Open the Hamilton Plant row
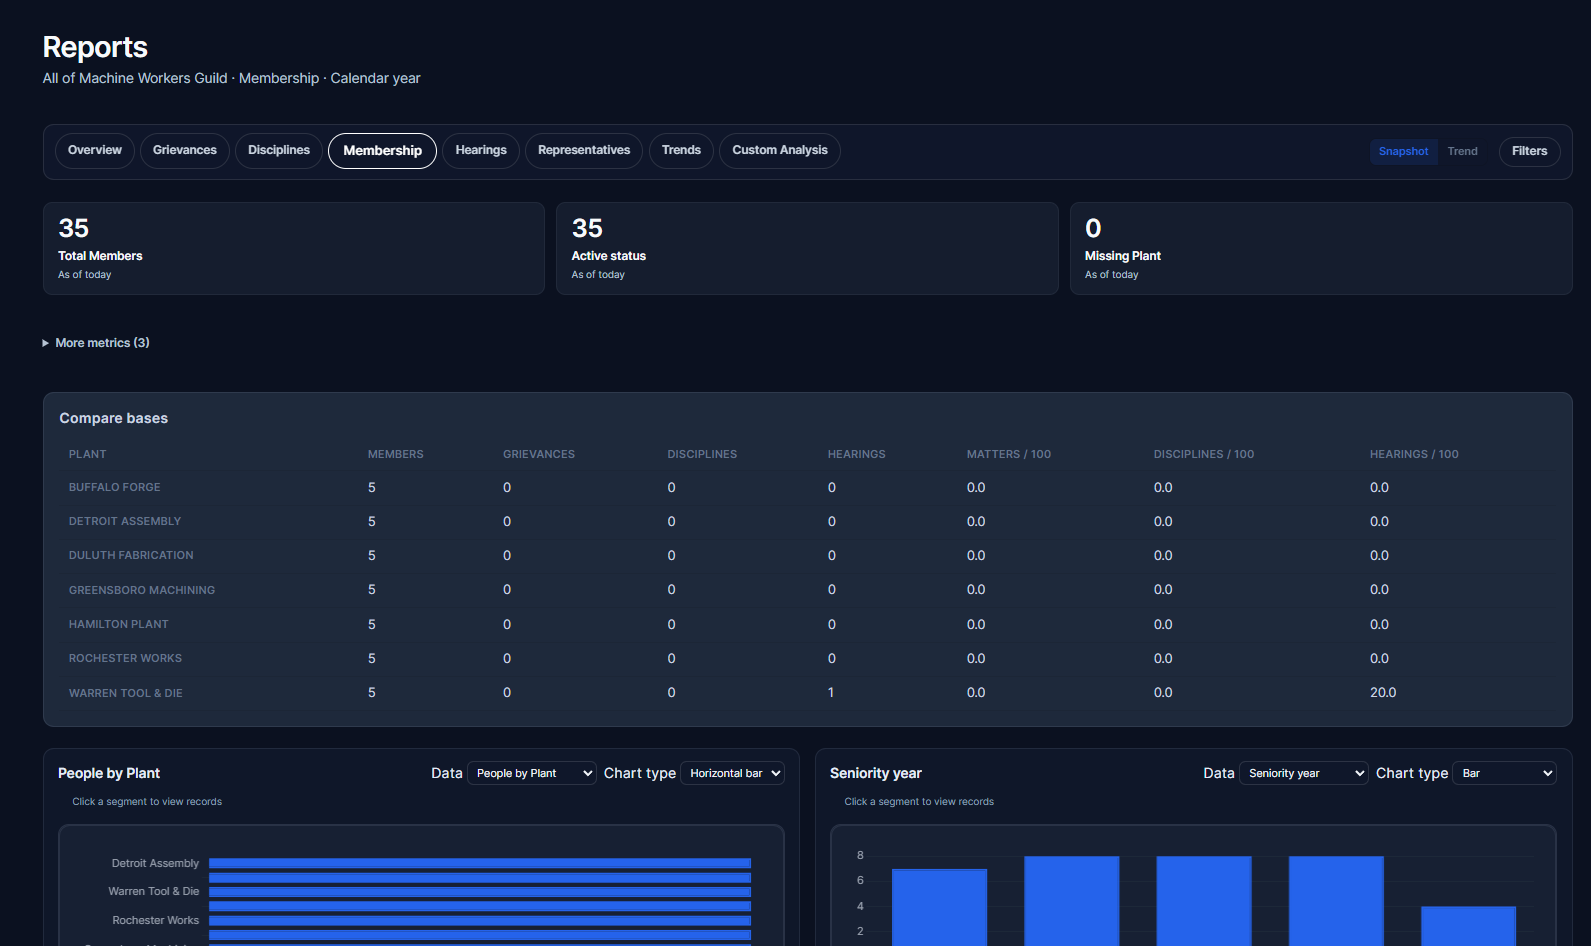The height and width of the screenshot is (946, 1591). click(807, 625)
